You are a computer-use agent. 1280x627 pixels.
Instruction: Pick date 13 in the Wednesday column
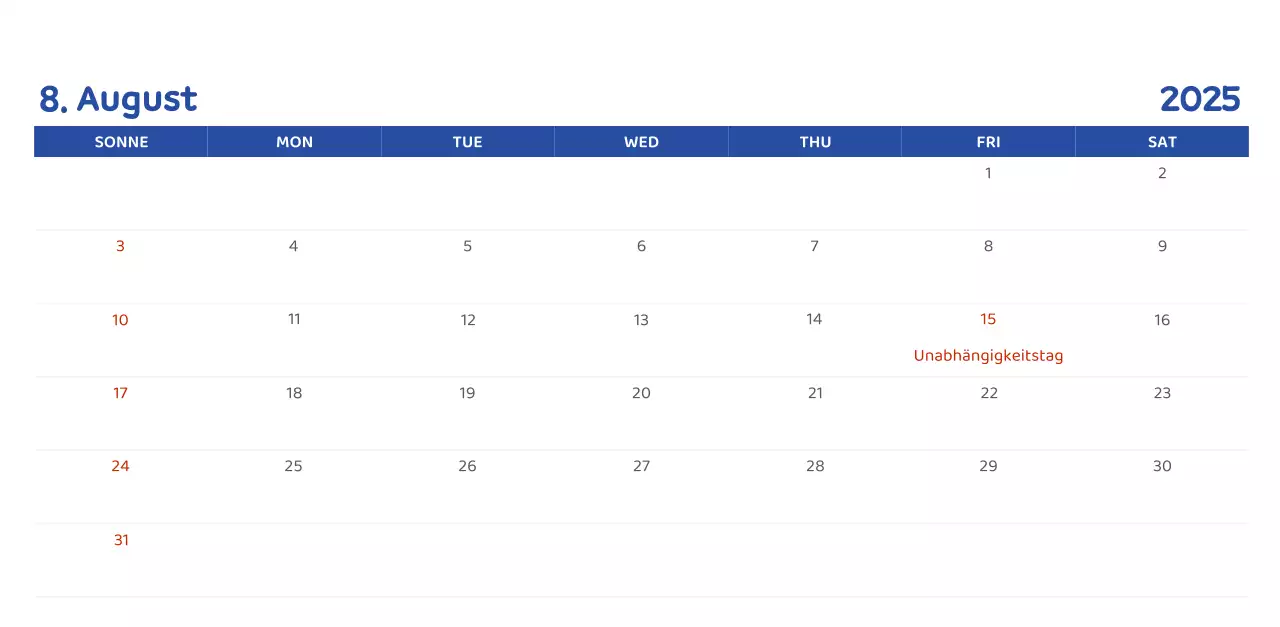click(641, 320)
